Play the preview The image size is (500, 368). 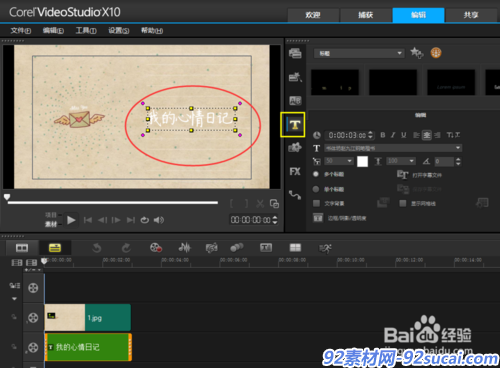pyautogui.click(x=71, y=220)
